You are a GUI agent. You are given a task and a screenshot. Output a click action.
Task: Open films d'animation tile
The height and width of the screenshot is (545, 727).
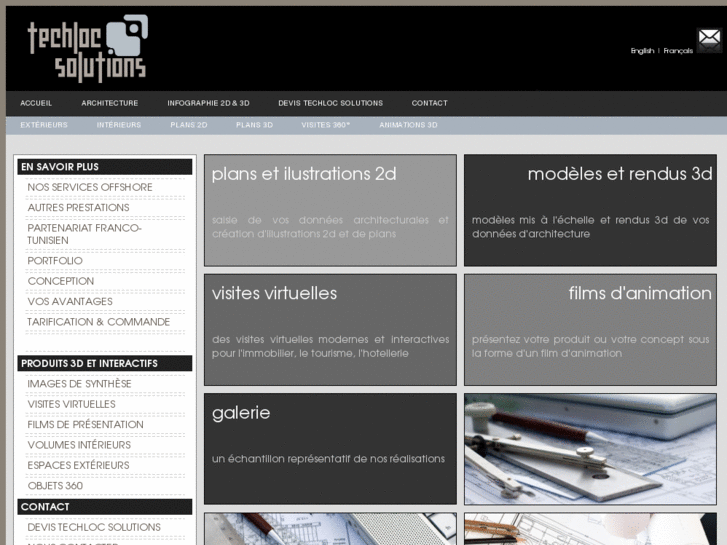[x=590, y=330]
